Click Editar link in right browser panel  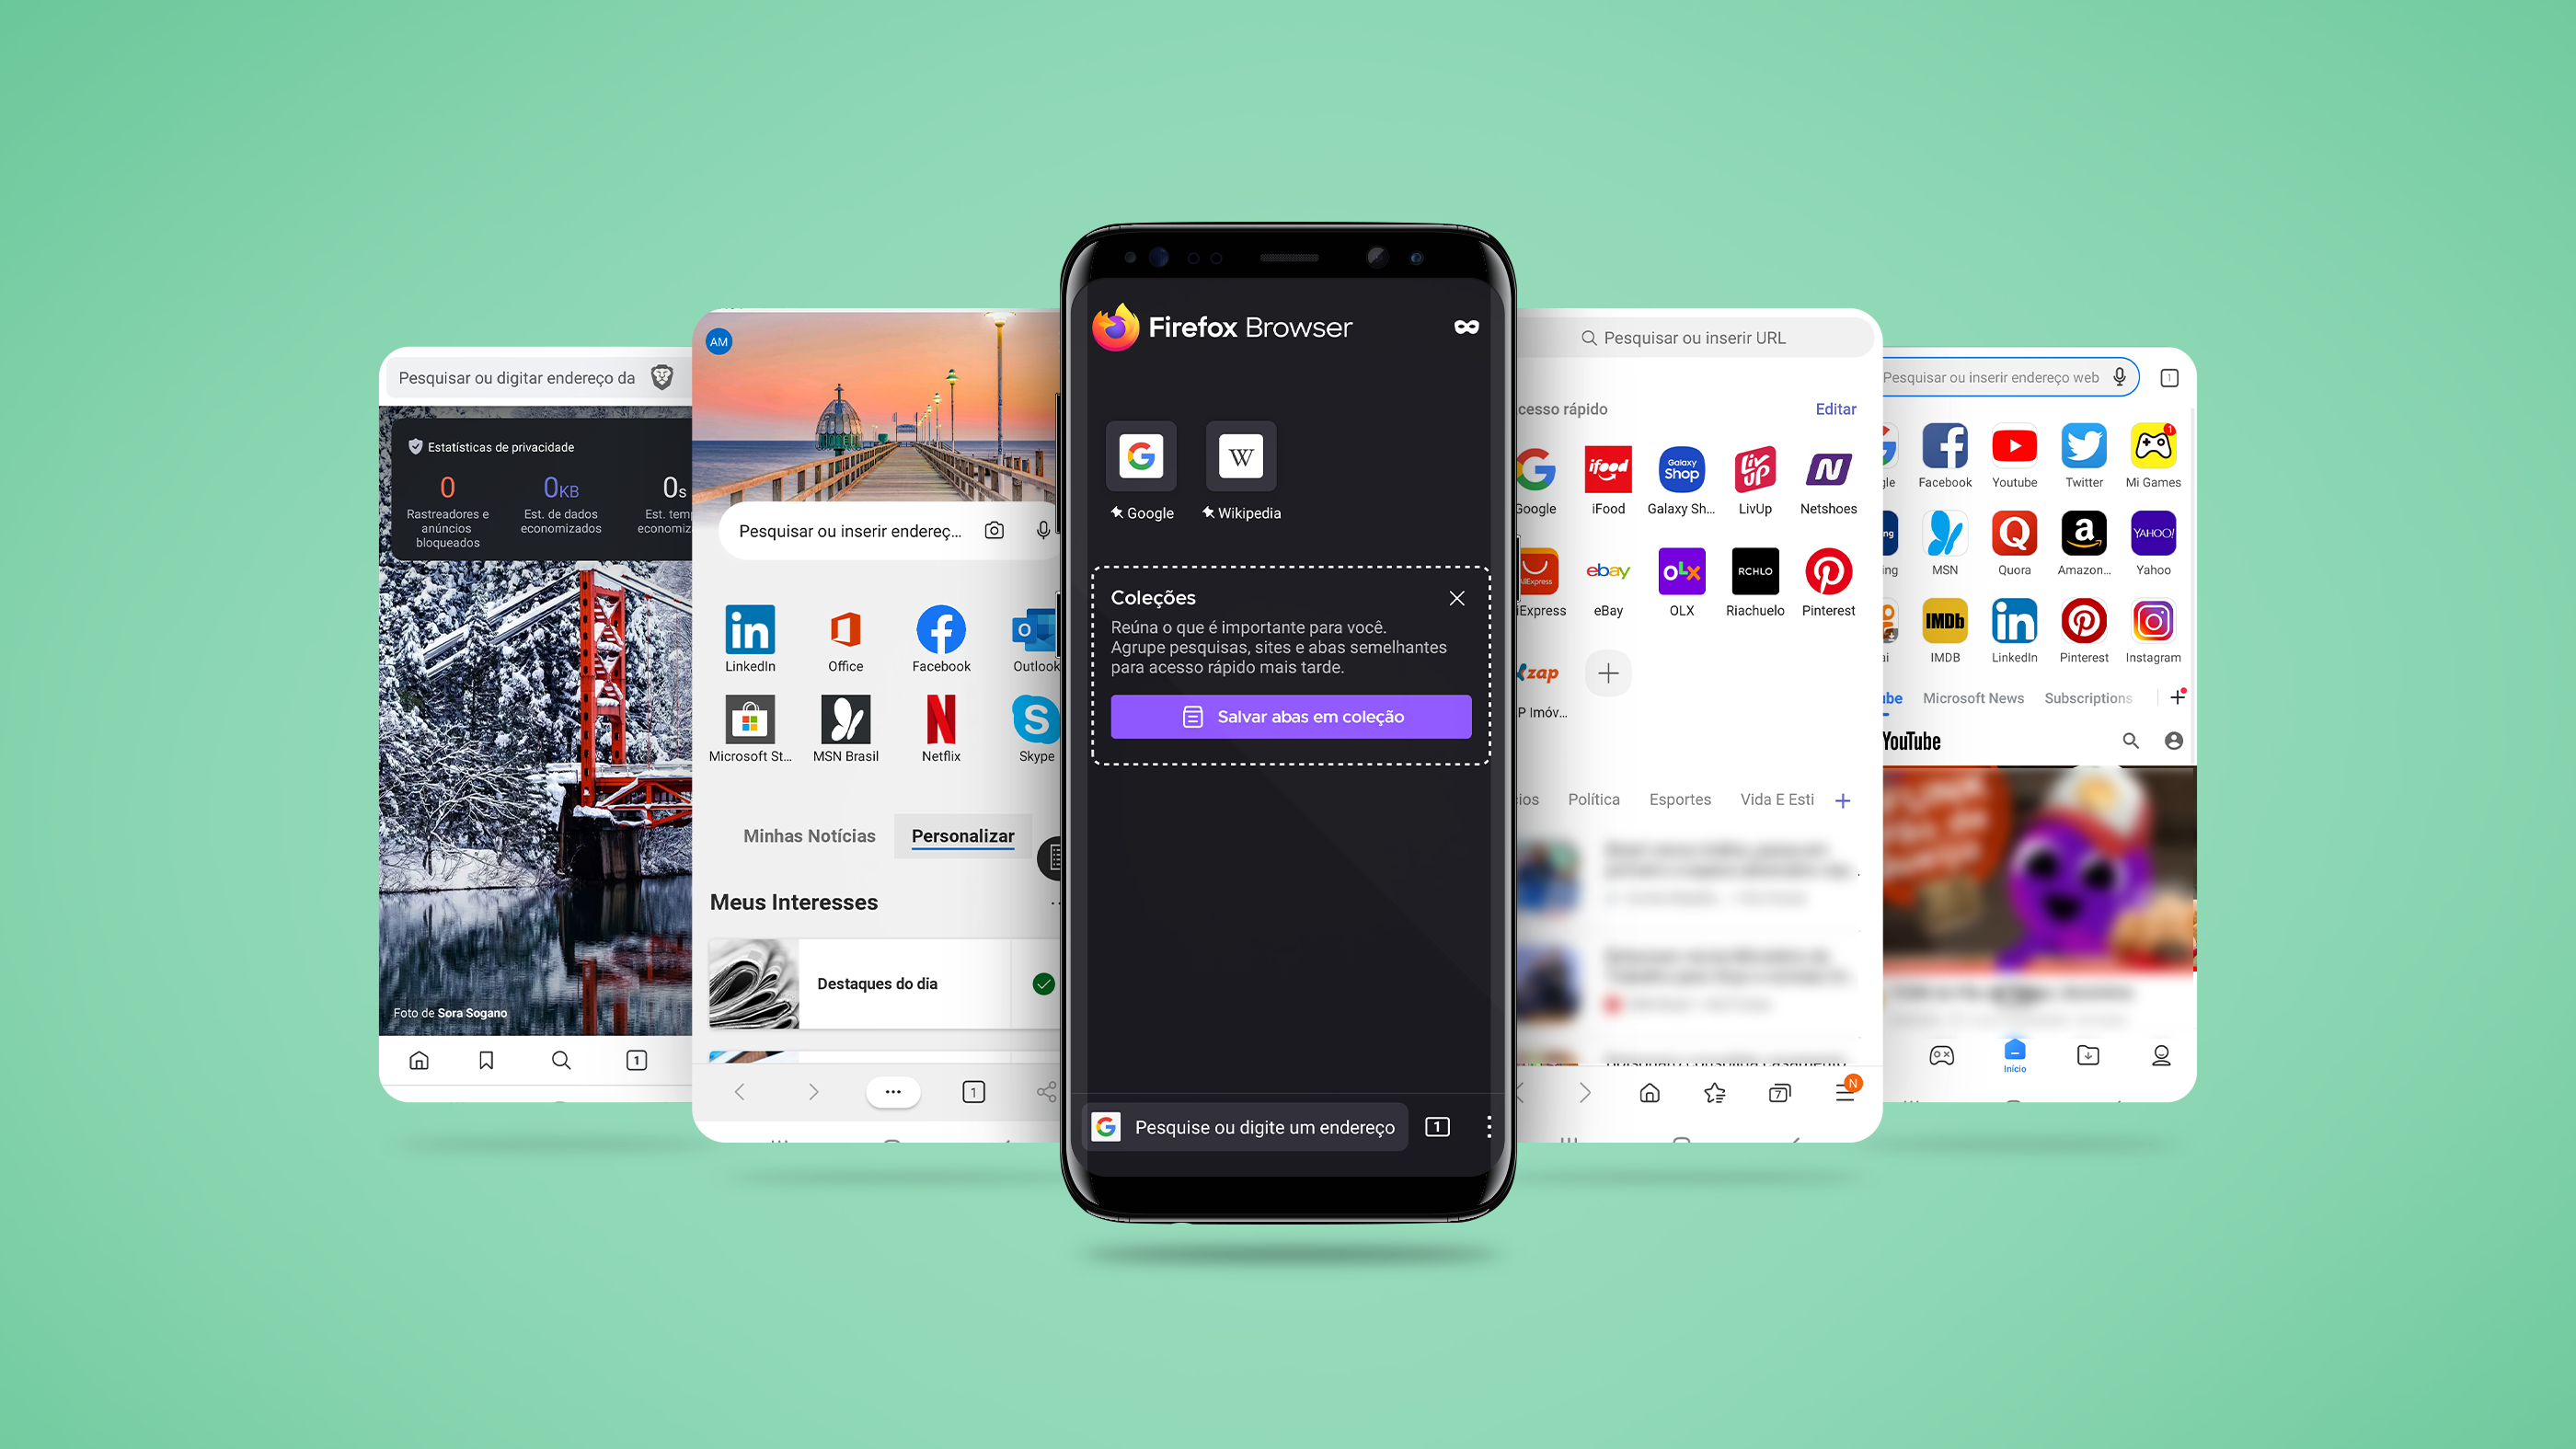point(1834,408)
